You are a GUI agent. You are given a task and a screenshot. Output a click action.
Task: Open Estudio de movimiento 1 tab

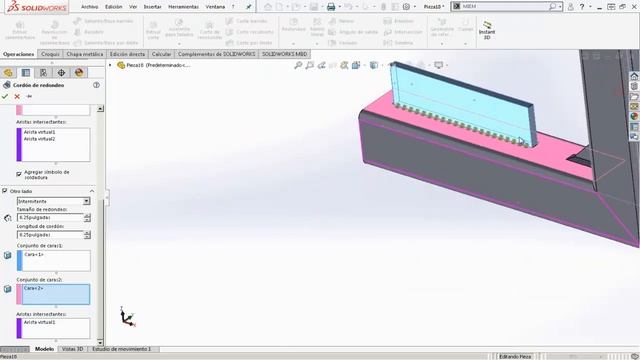(122, 349)
